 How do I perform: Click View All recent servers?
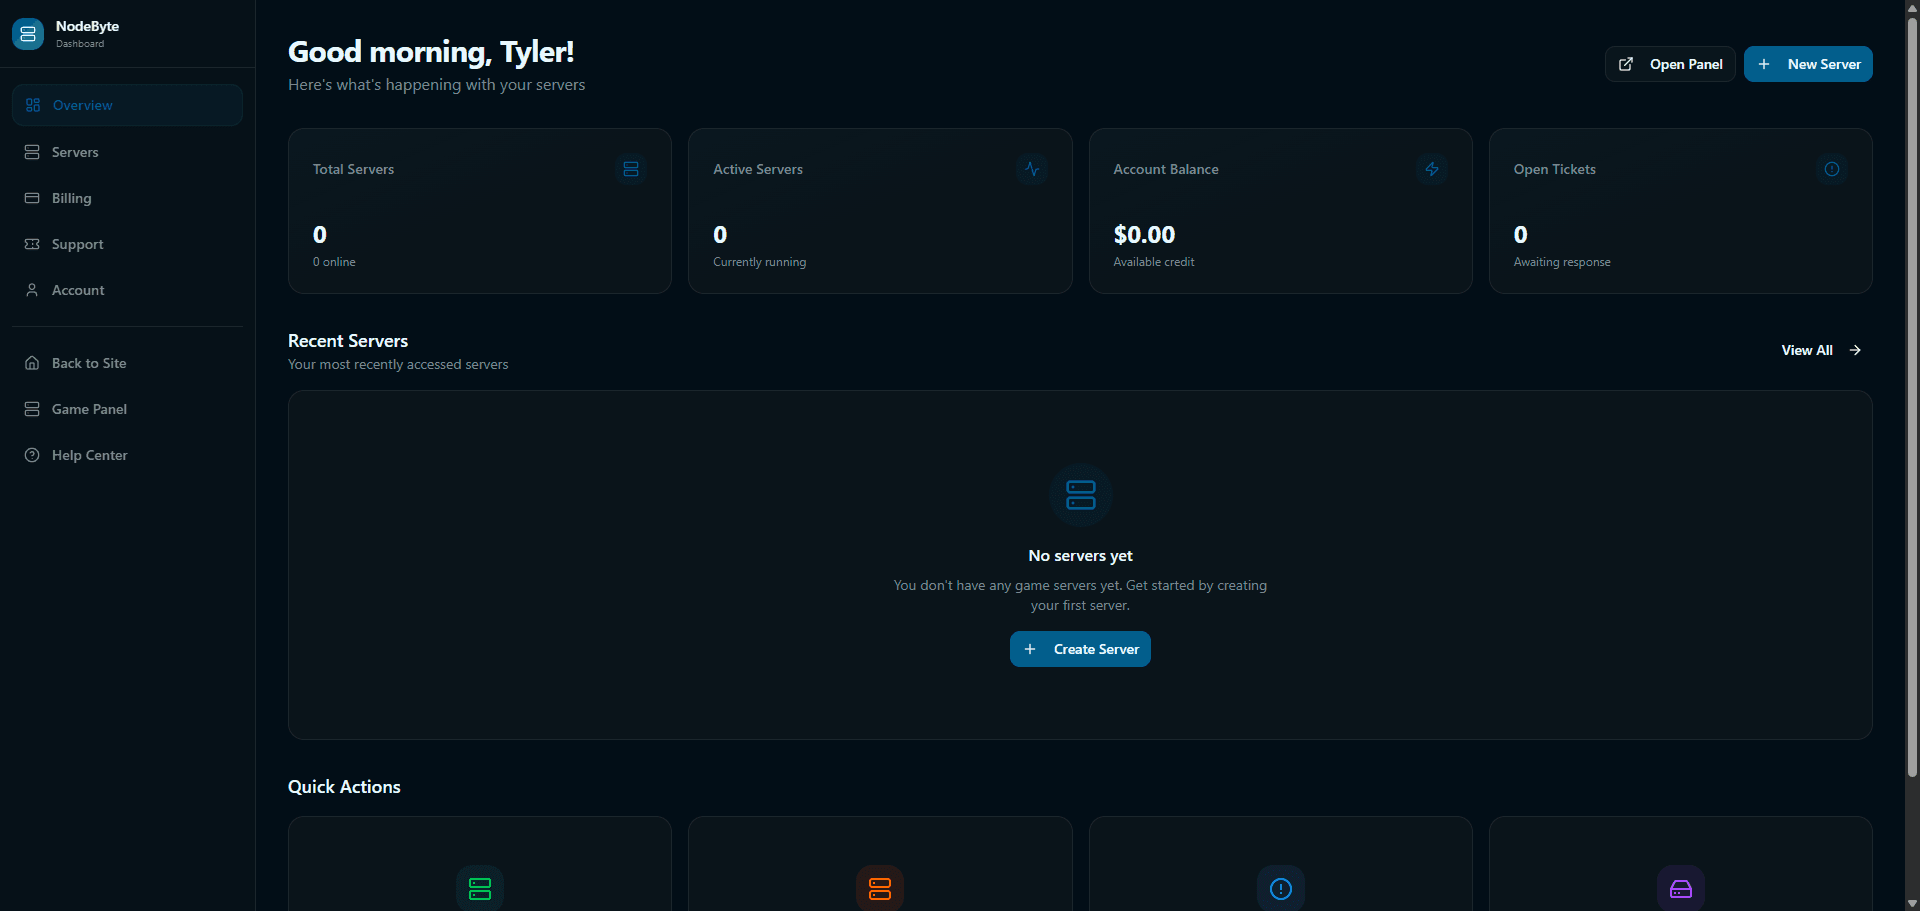click(1821, 350)
